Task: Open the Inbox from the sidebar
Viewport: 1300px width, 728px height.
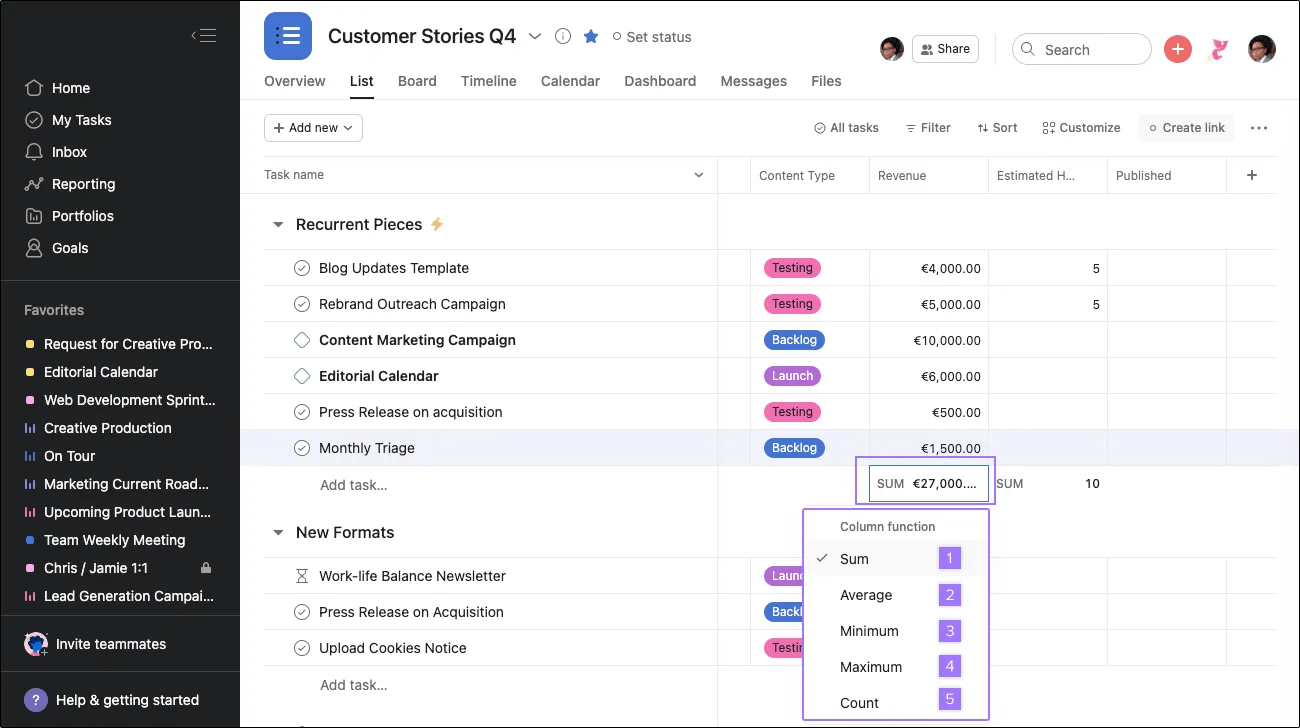Action: pyautogui.click(x=69, y=151)
